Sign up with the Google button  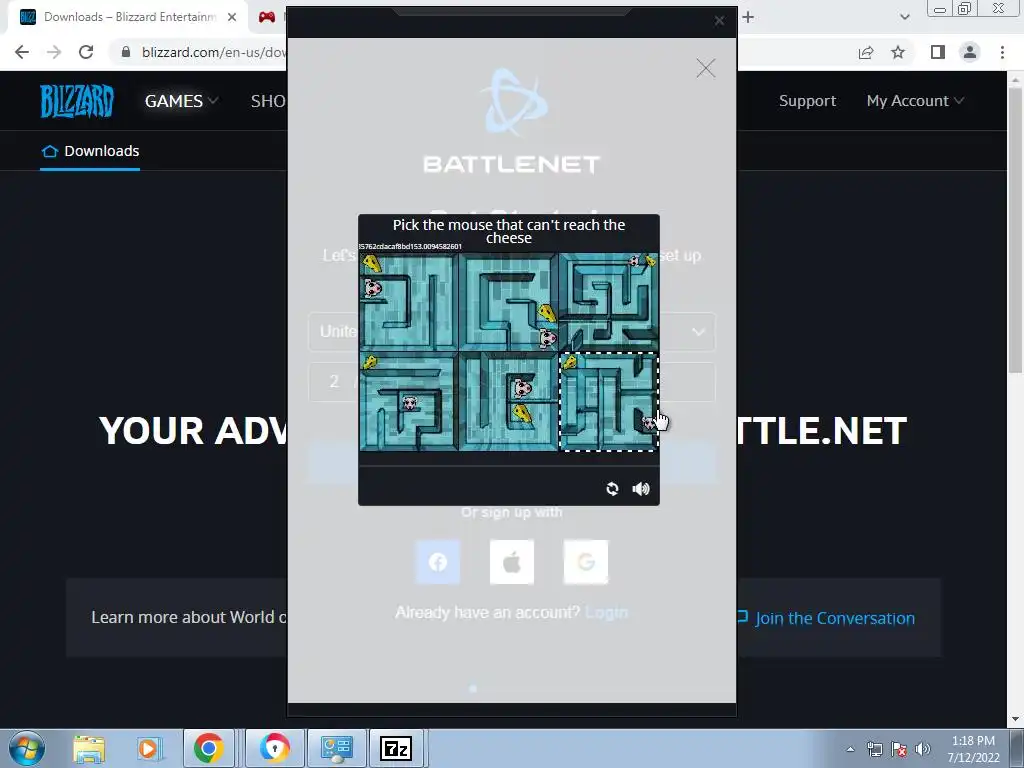click(586, 562)
